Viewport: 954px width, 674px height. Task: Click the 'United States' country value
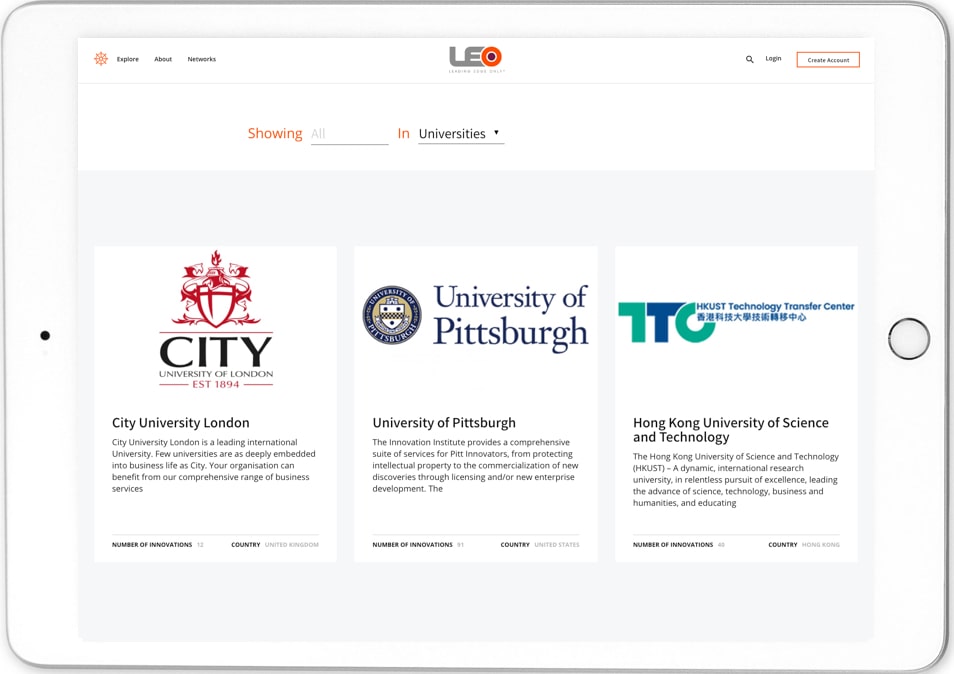[x=557, y=544]
